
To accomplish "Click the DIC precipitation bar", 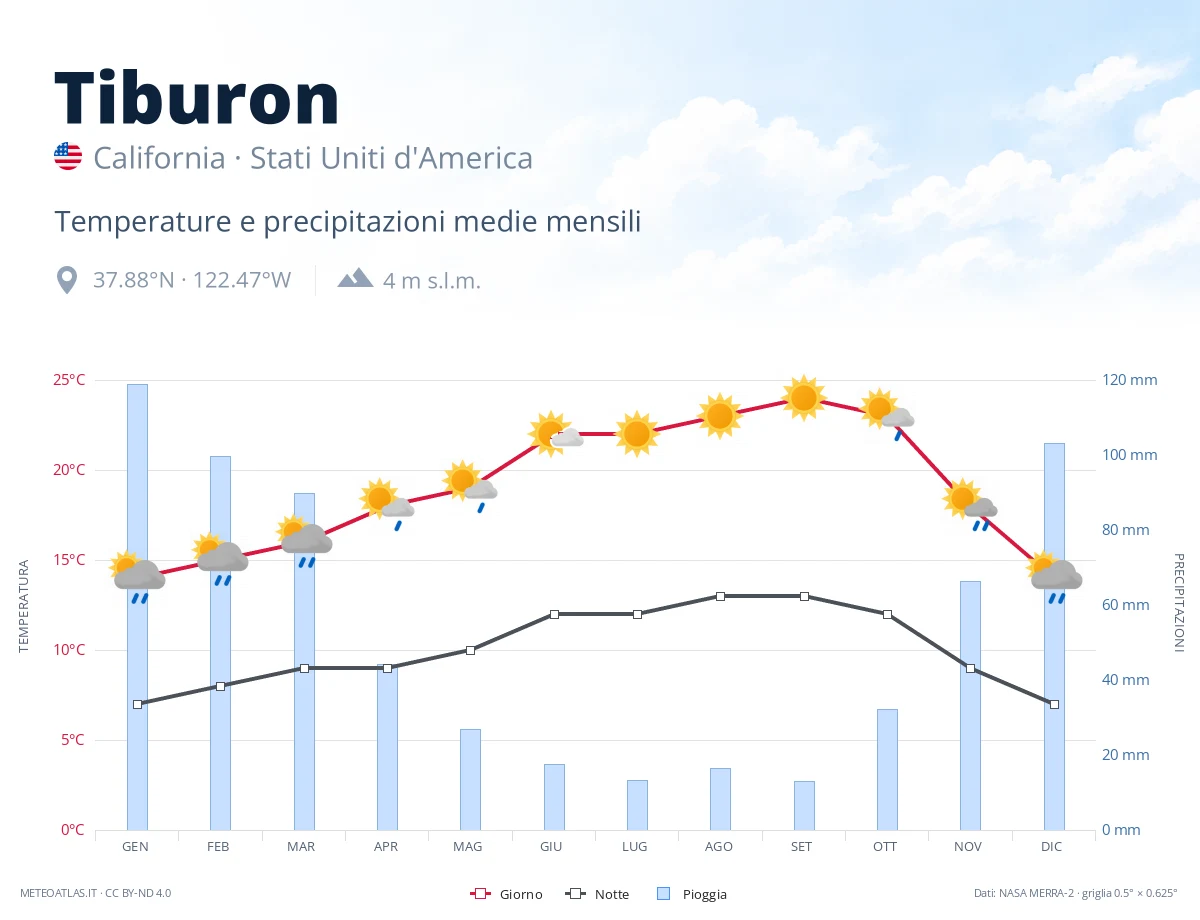I will tap(1054, 636).
